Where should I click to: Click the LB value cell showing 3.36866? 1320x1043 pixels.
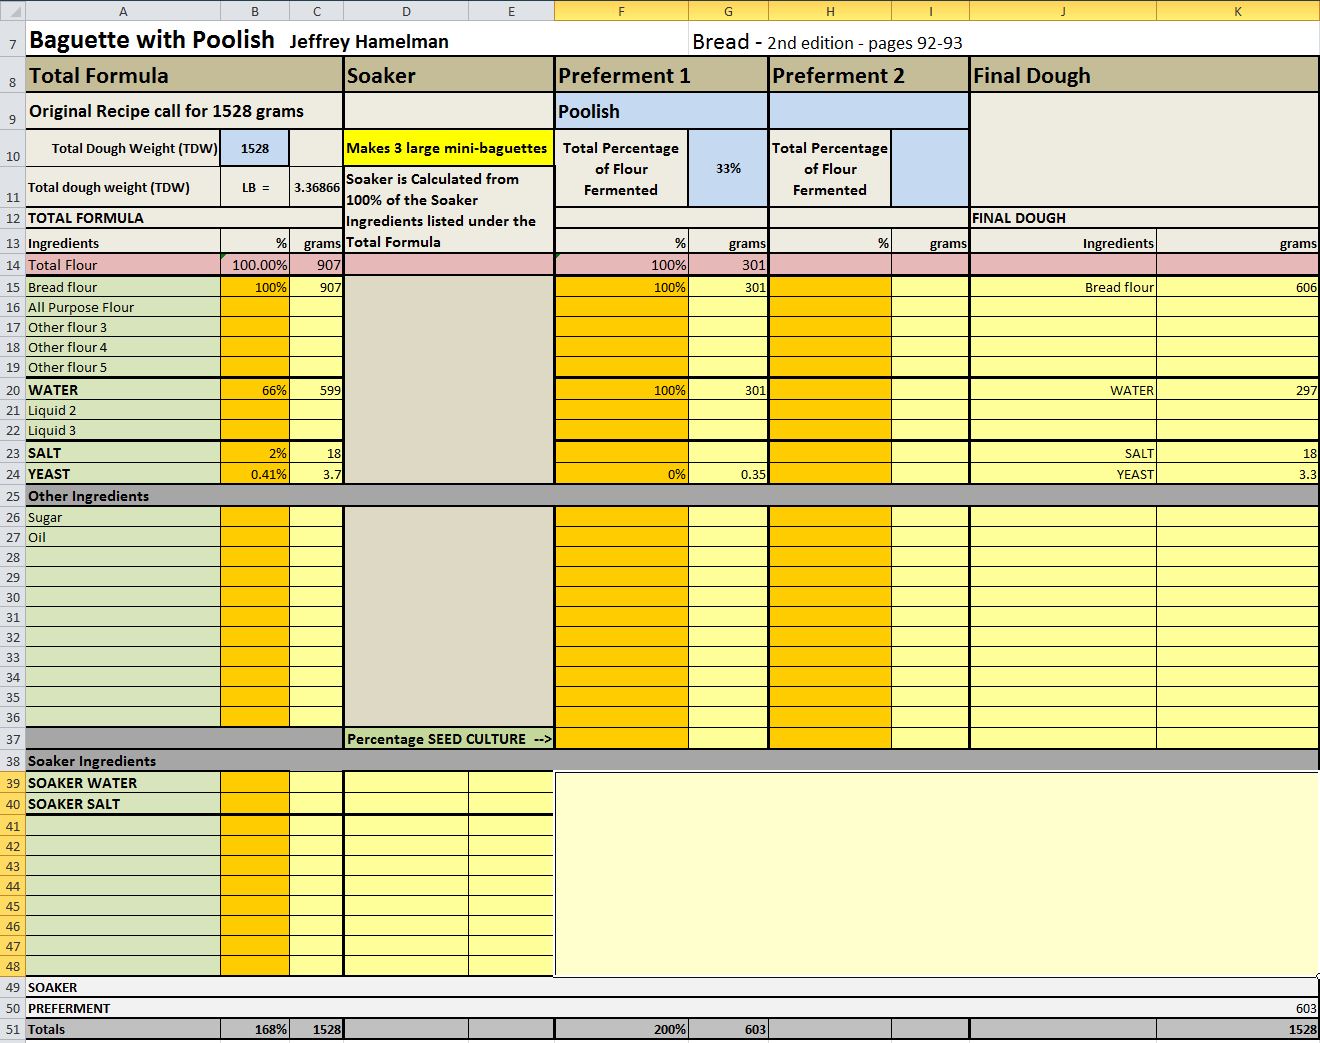click(x=316, y=187)
